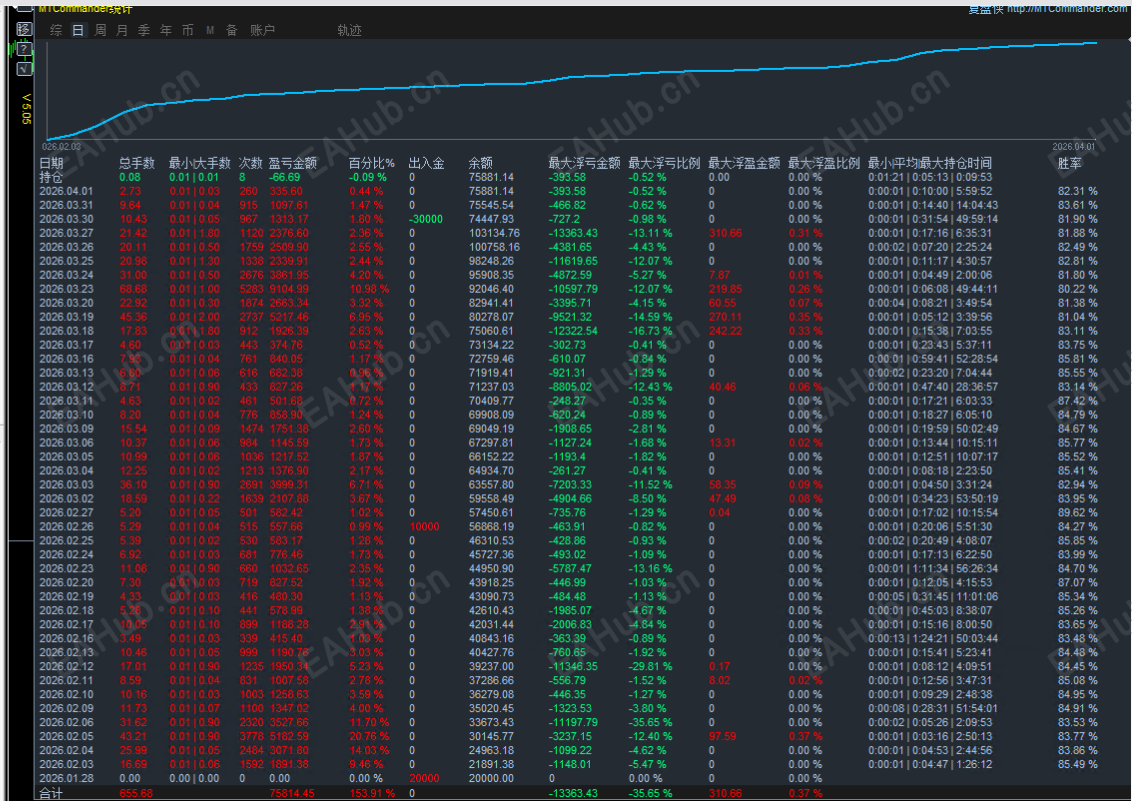The image size is (1132, 801).
Task: Click the 胜率 column header
Action: [1069, 163]
